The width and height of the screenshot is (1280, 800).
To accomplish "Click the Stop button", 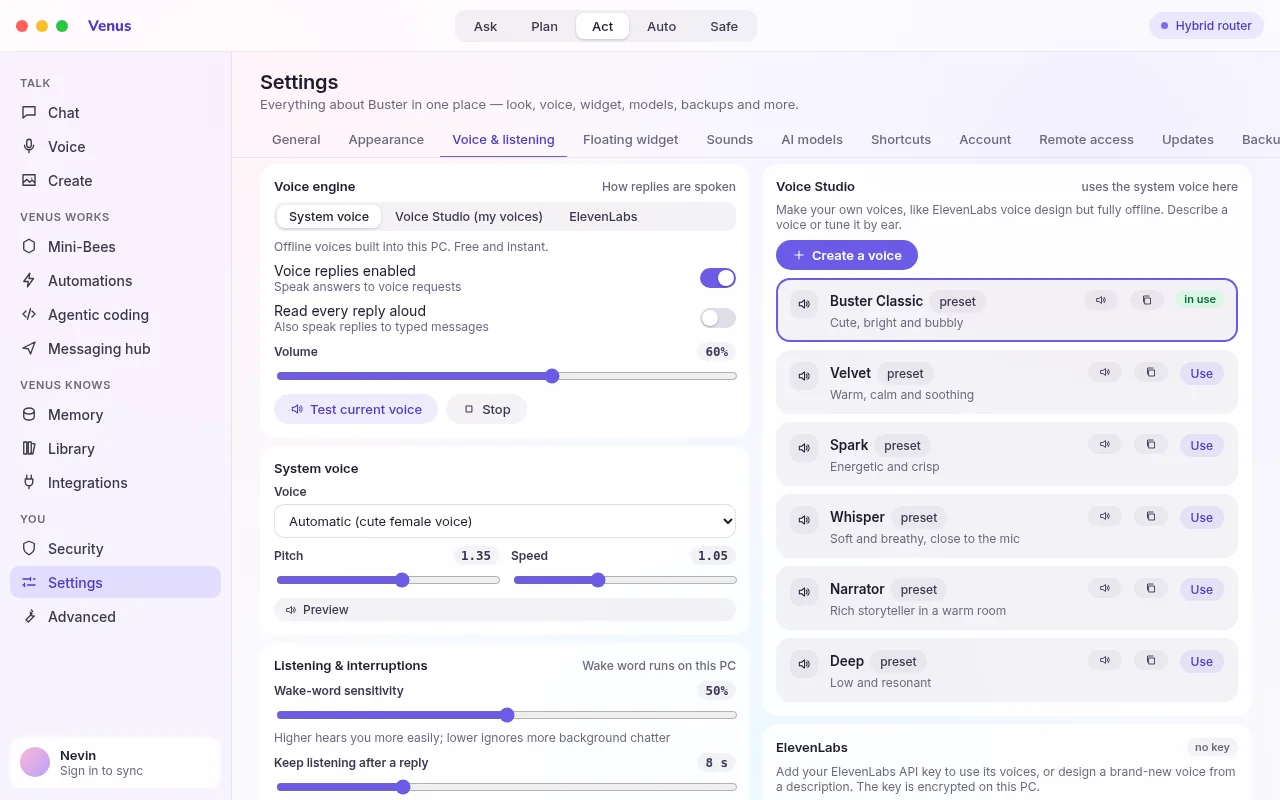I will [x=486, y=409].
